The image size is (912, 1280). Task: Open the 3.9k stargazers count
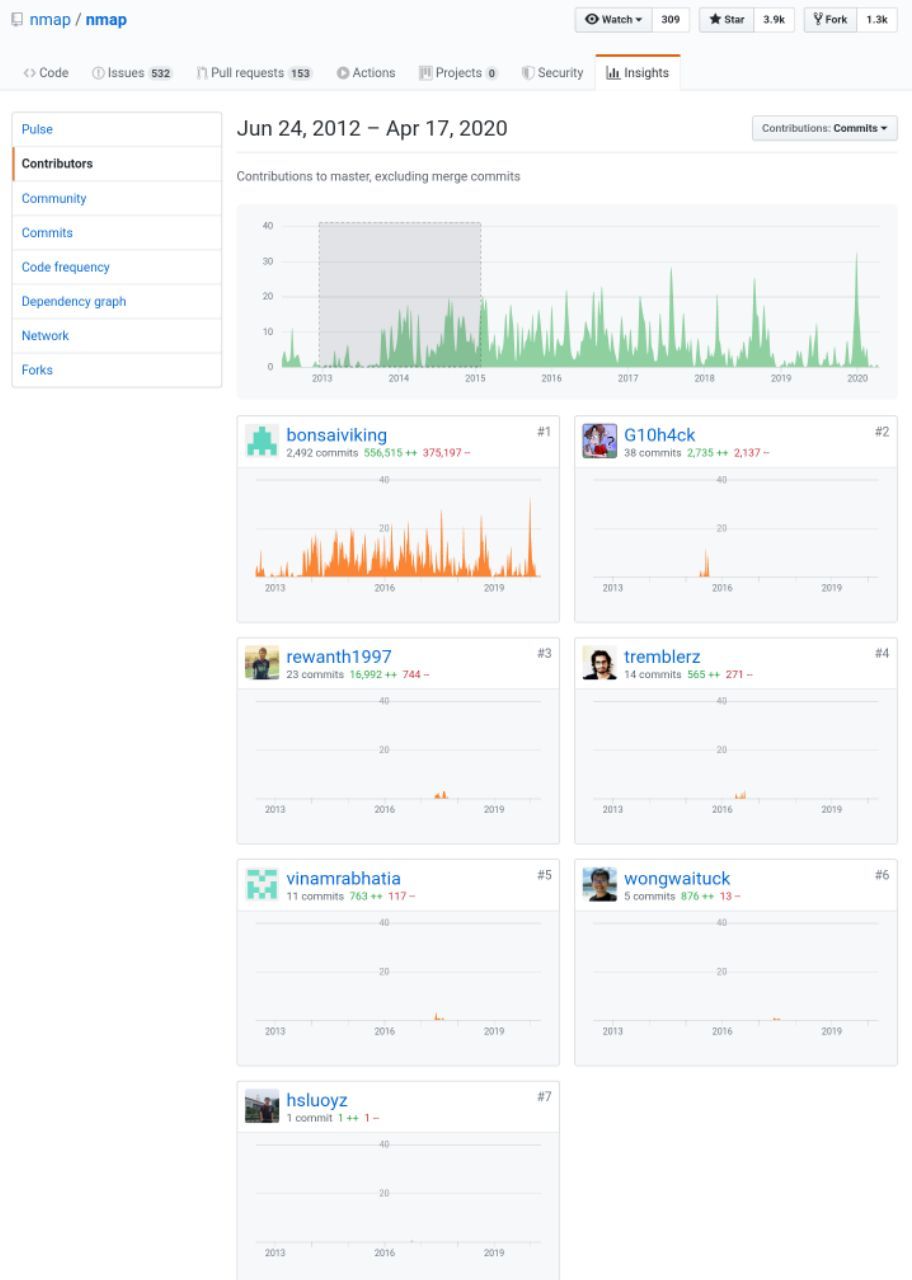(773, 20)
